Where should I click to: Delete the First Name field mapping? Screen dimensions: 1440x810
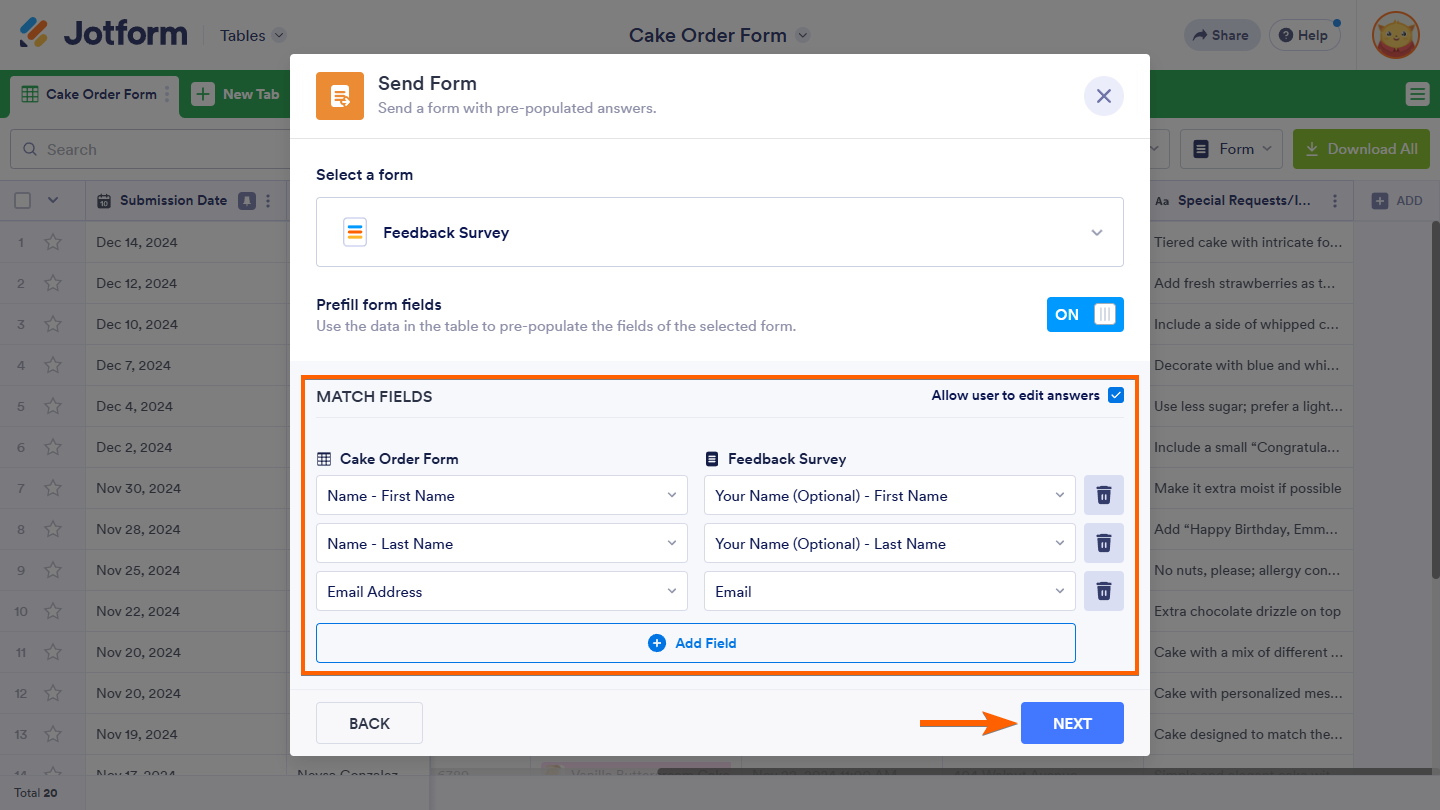coord(1104,495)
